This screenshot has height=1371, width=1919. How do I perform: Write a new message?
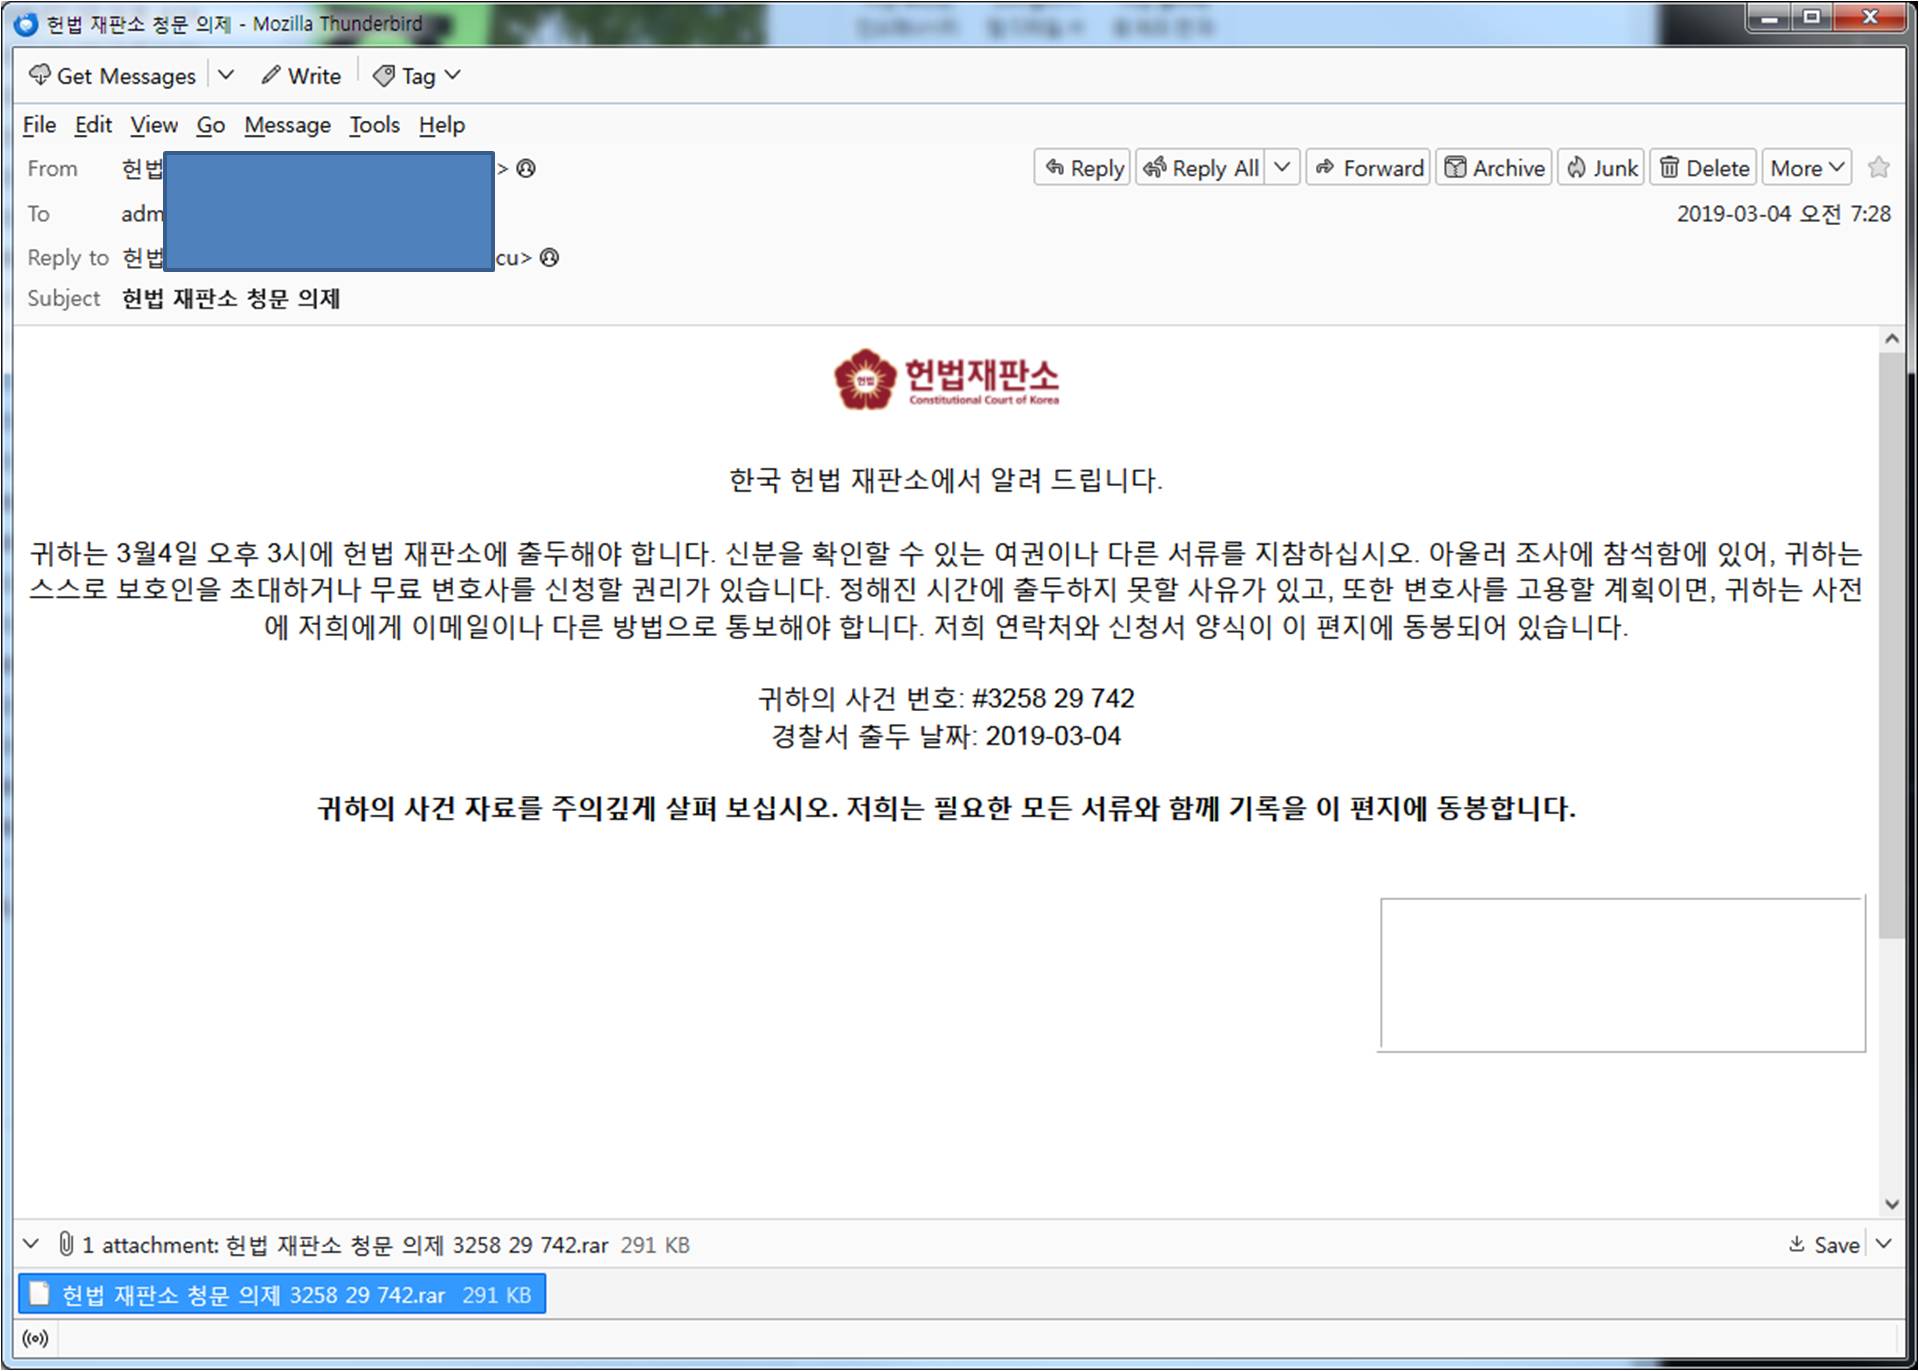point(301,76)
